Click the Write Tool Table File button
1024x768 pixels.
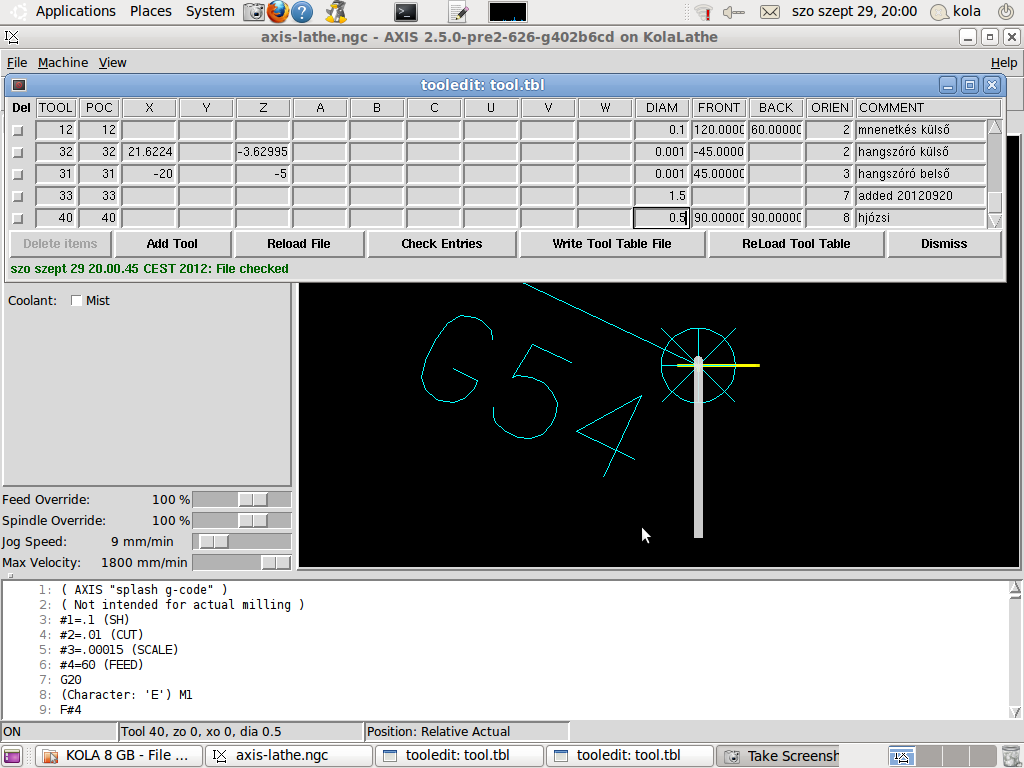tap(612, 244)
